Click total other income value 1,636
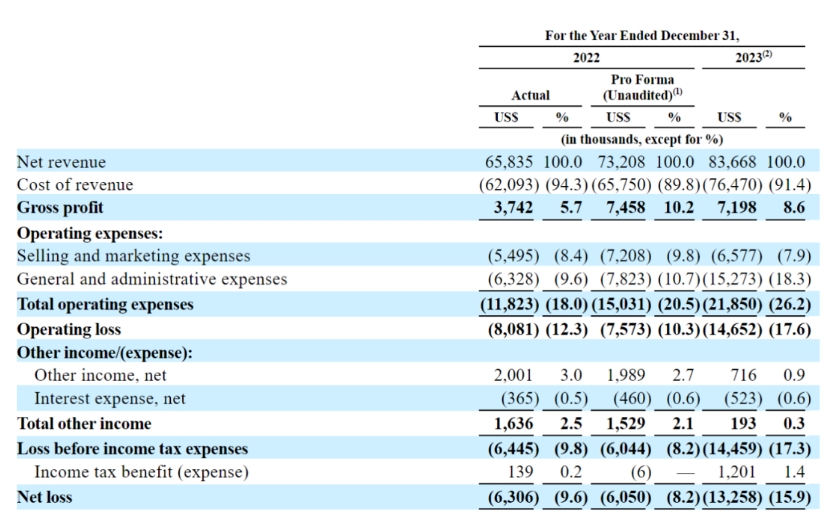This screenshot has width=832, height=526. pyautogui.click(x=513, y=424)
